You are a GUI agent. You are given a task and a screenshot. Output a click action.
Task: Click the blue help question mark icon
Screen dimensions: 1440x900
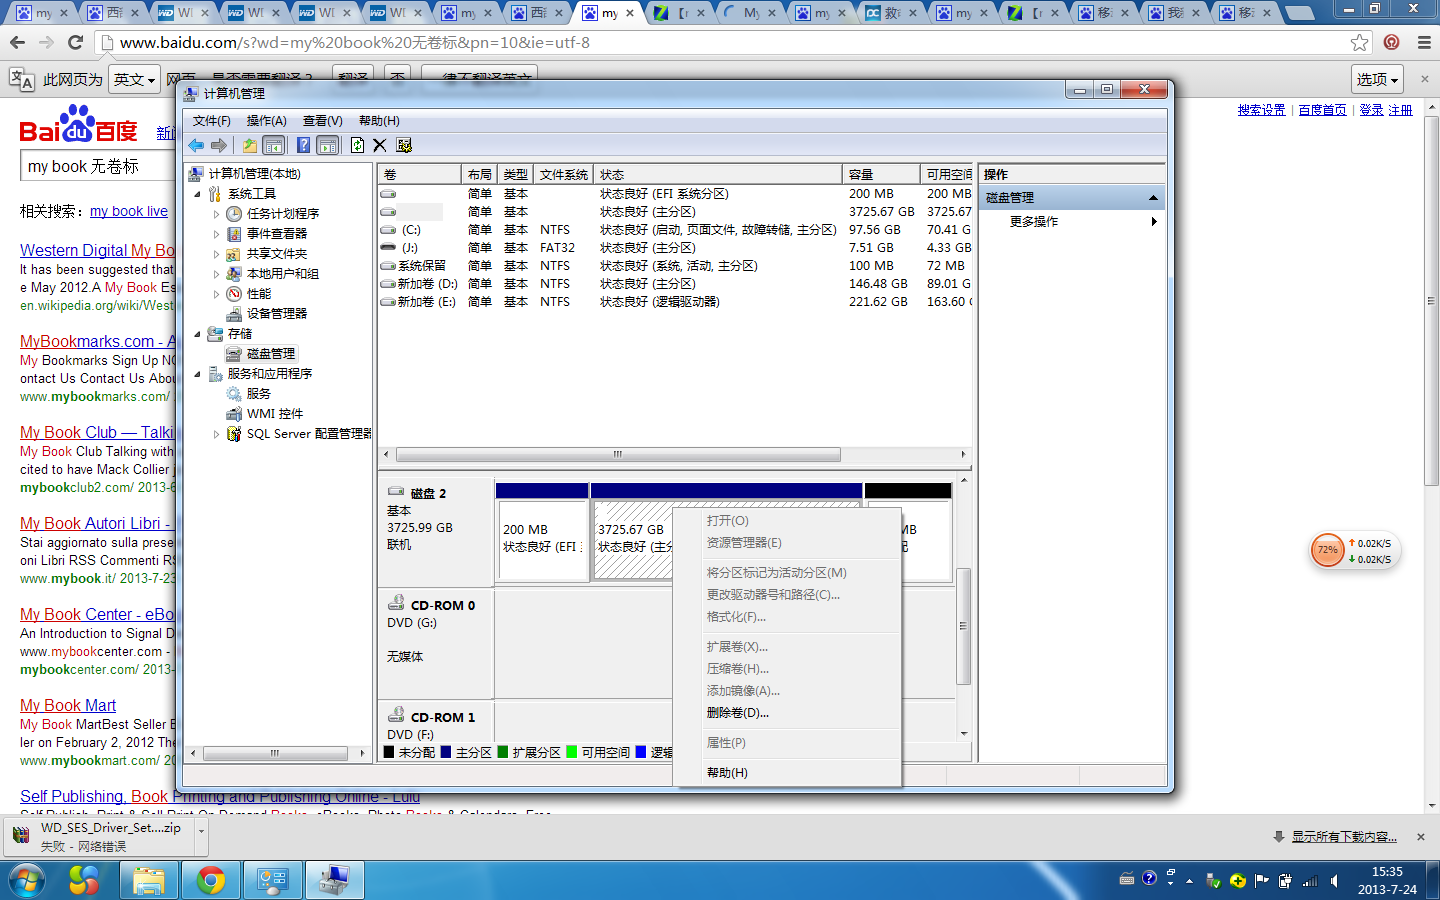pos(303,145)
